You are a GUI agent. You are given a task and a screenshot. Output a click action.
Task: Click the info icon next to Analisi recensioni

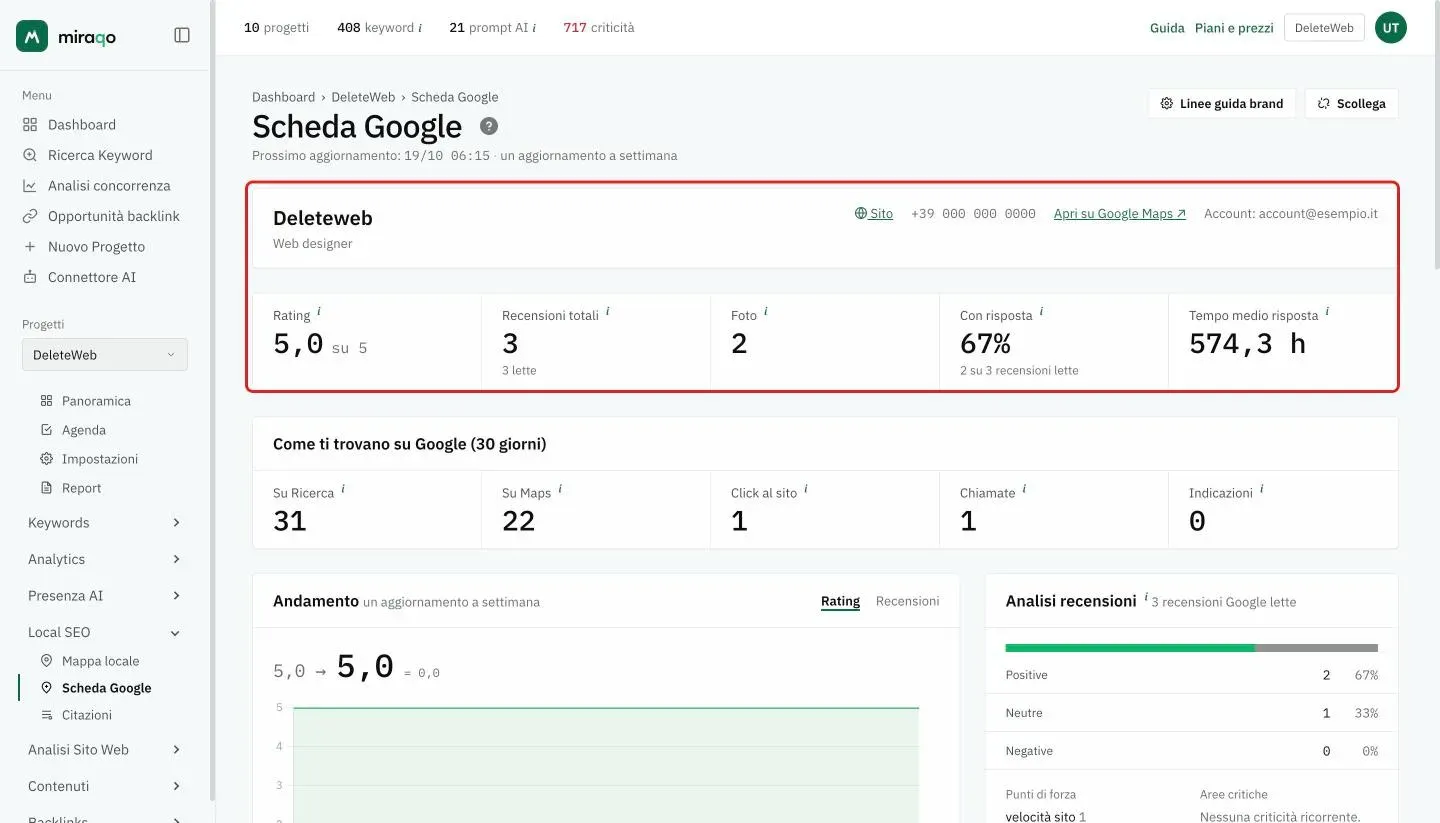click(x=1146, y=598)
